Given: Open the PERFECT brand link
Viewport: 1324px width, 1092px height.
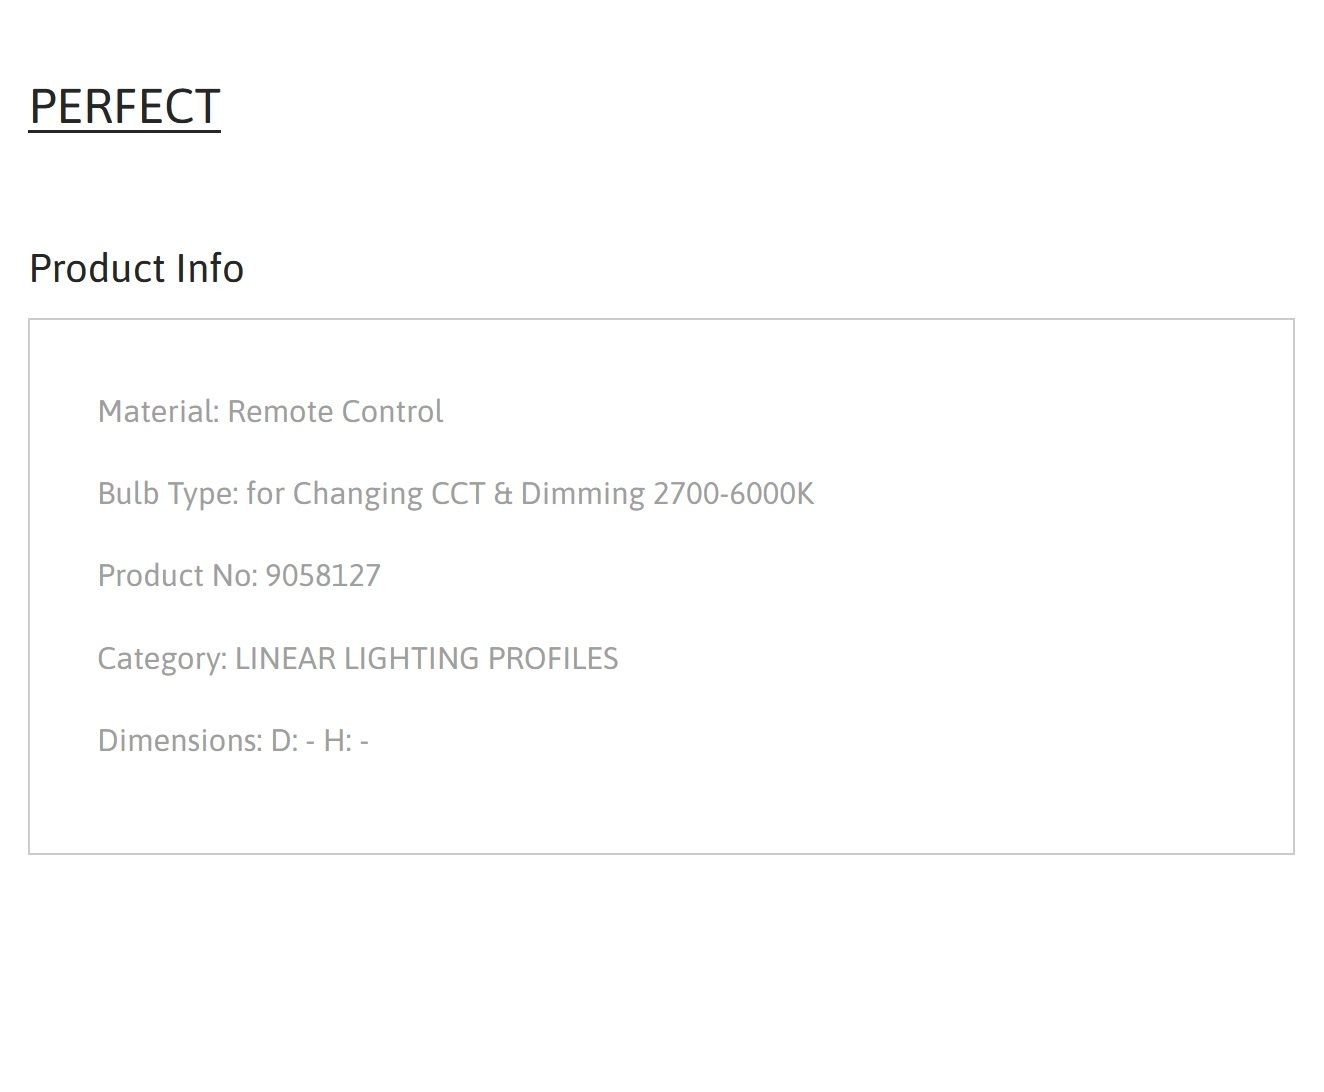Looking at the screenshot, I should coord(125,107).
